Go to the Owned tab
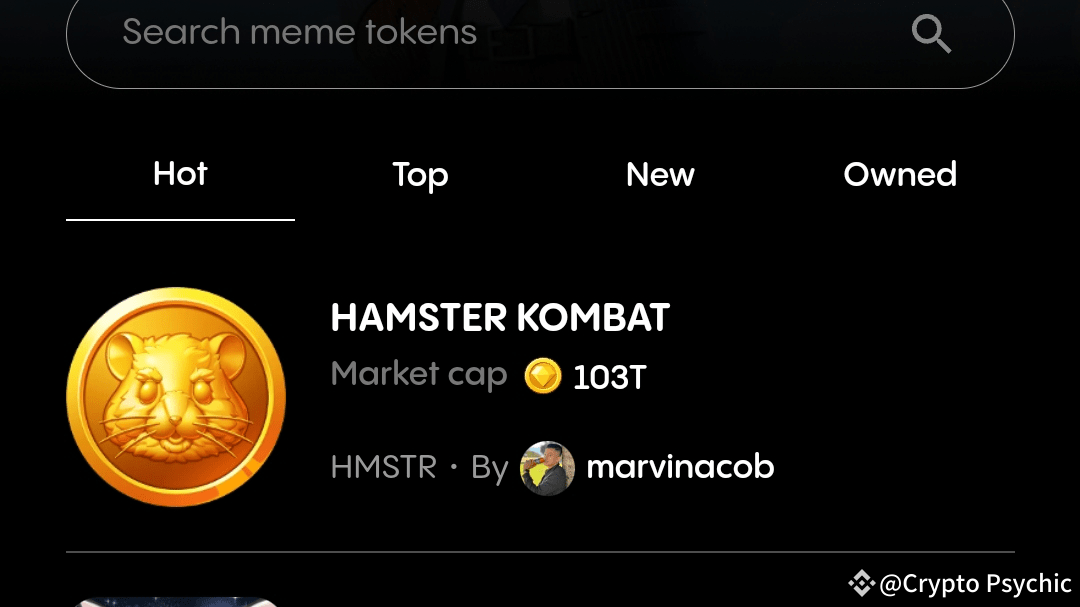 900,174
